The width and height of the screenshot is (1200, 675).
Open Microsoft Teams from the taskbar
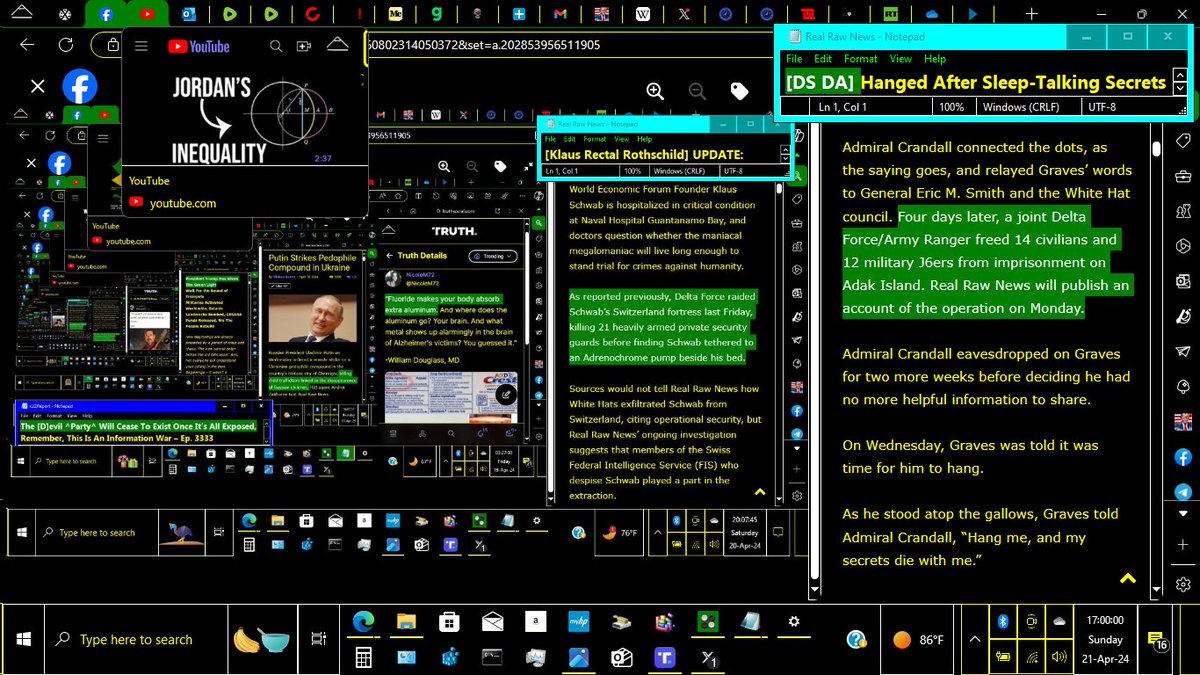tap(666, 657)
